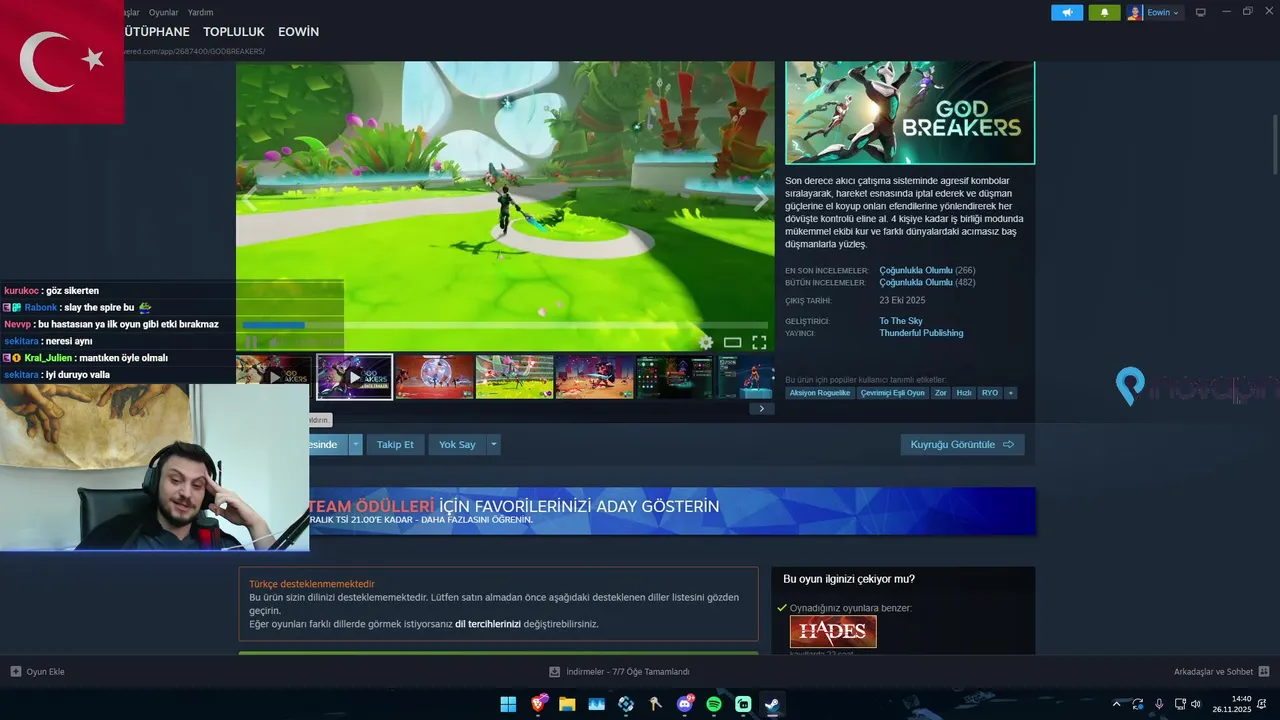
Task: Go to the EOWIN profile tab
Action: [298, 32]
